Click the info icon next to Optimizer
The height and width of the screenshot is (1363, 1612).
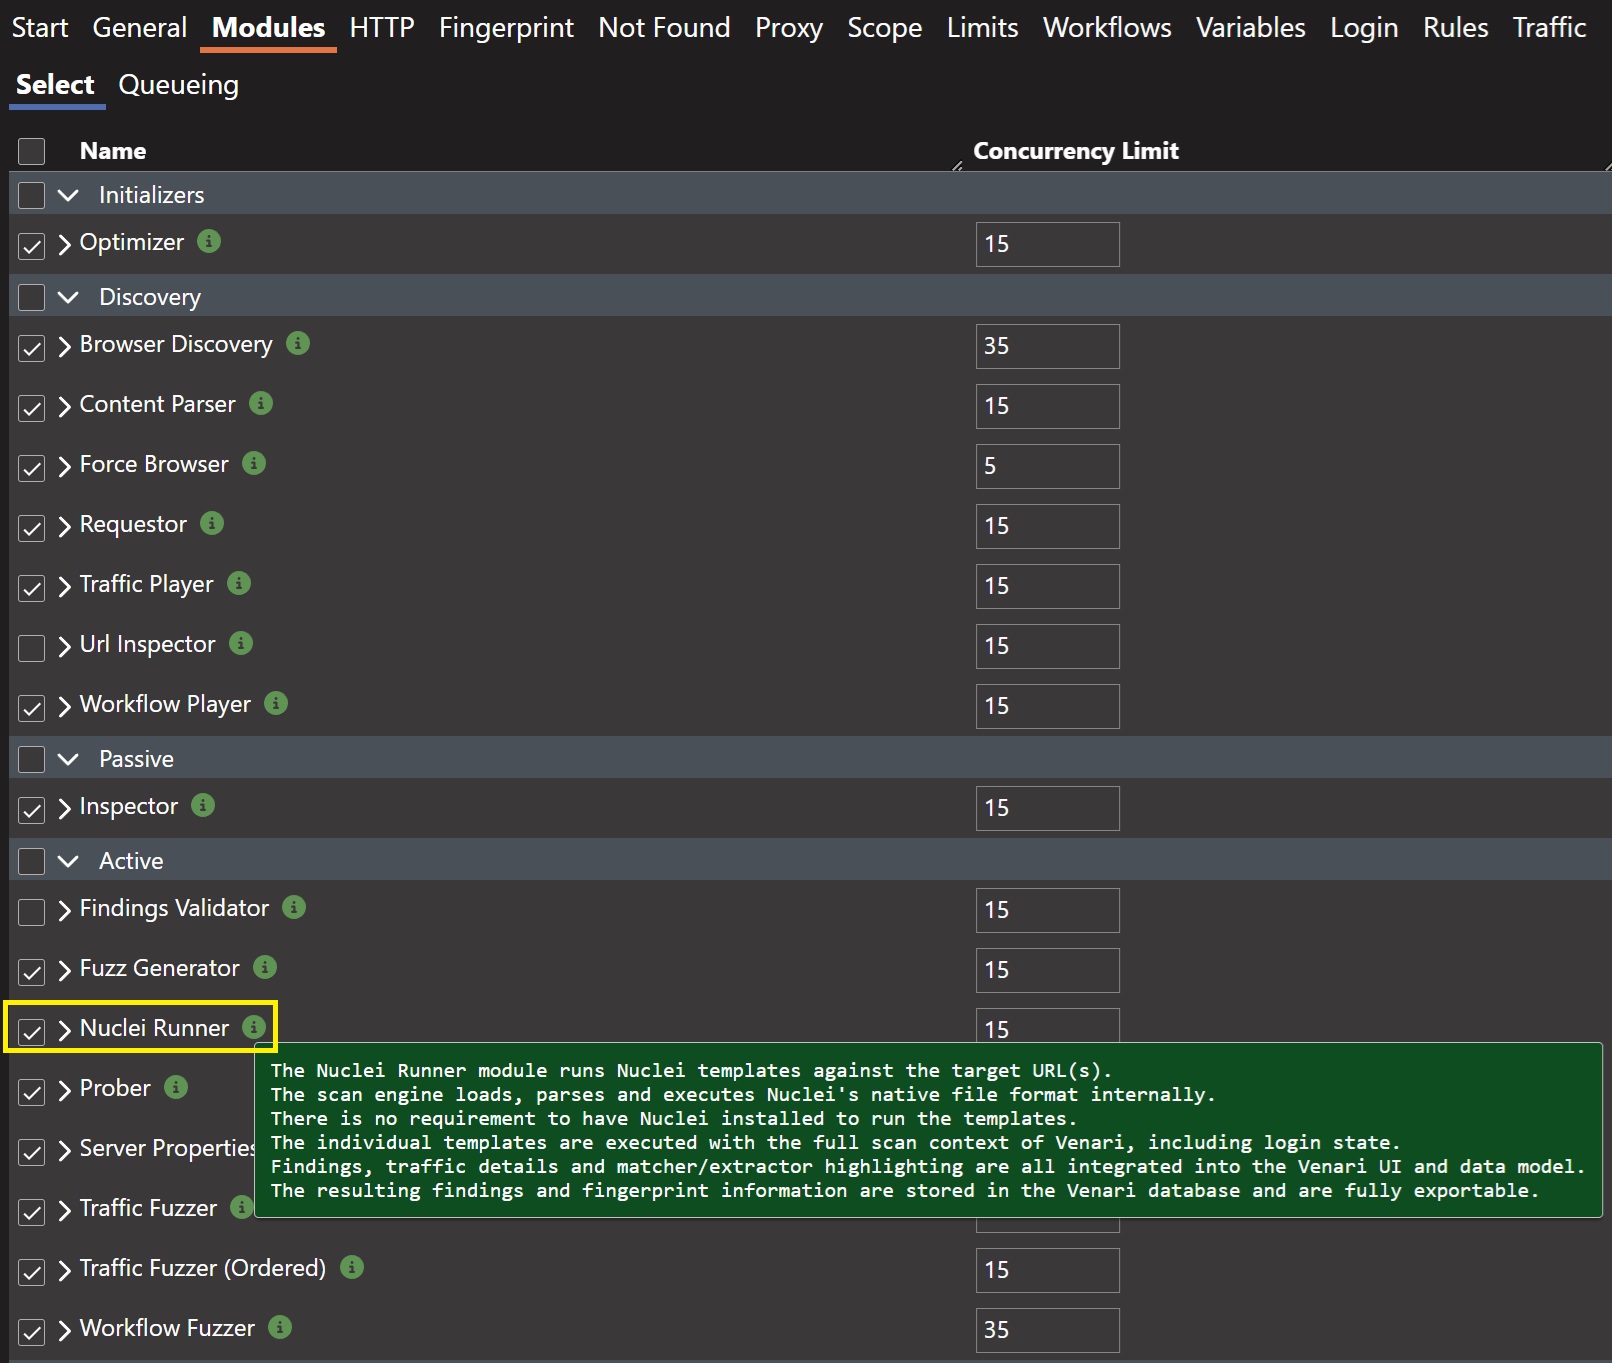209,242
